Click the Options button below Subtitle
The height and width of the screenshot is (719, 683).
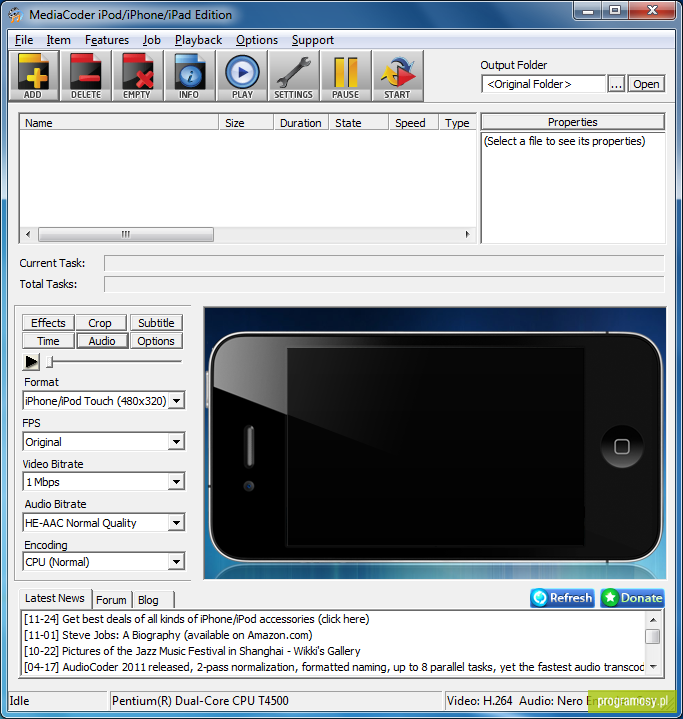click(x=156, y=341)
